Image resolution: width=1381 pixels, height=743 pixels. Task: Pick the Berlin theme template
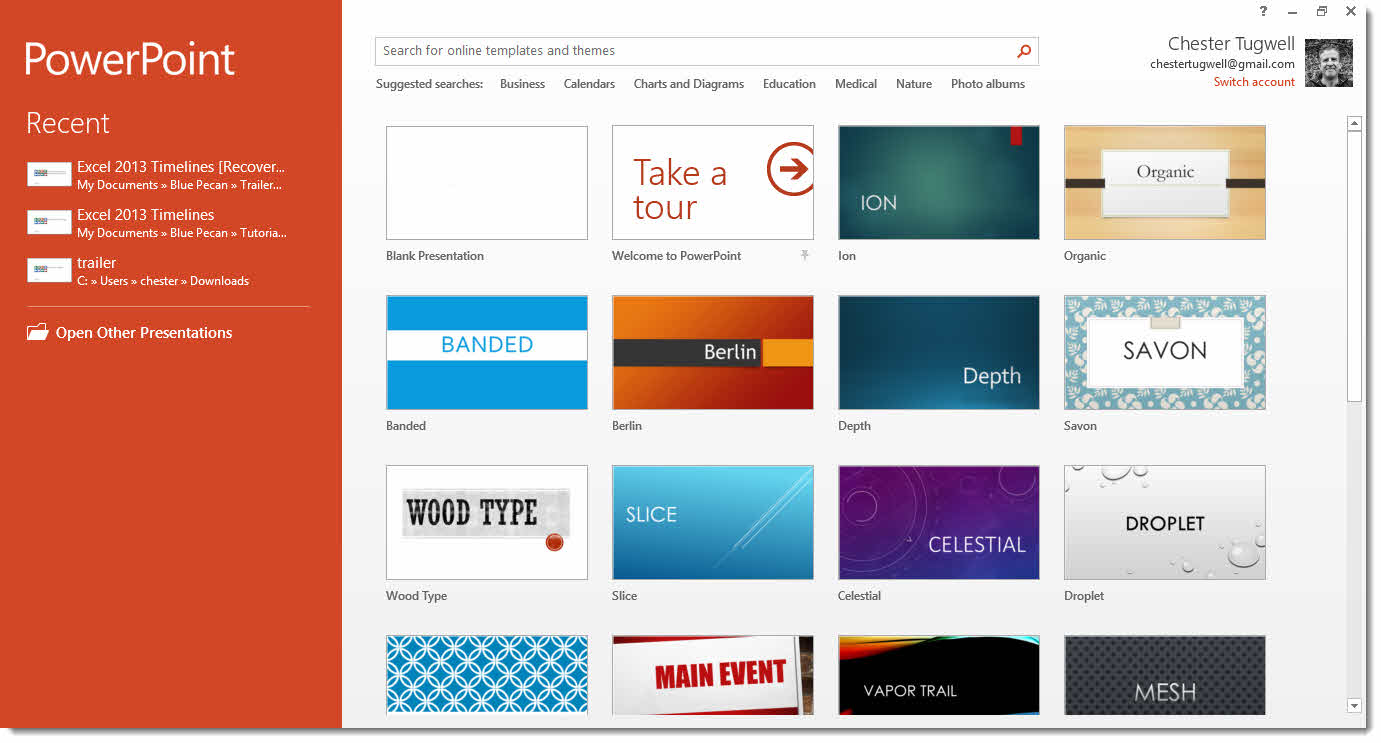712,352
